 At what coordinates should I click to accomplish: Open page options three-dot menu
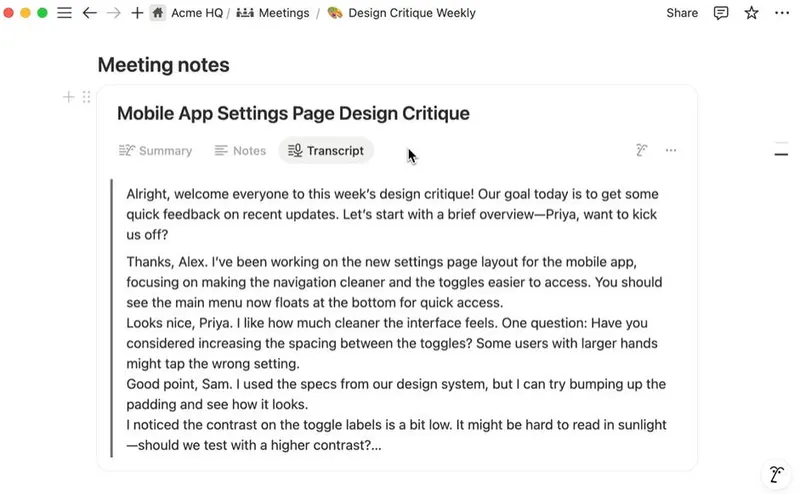[780, 13]
